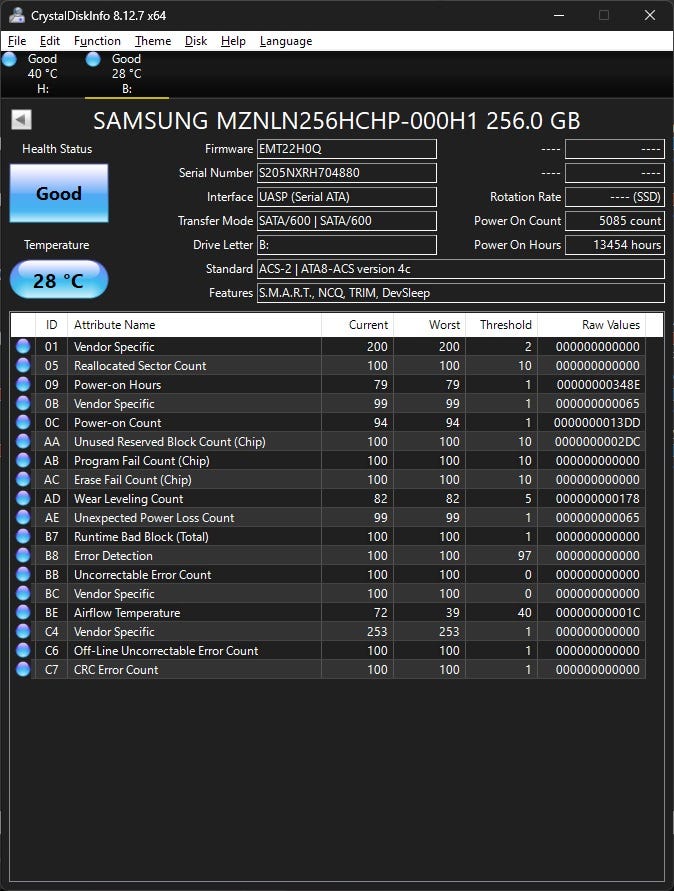Viewport: 674px width, 891px height.
Task: Click raw value 0000000348E
Action: [x=598, y=385]
